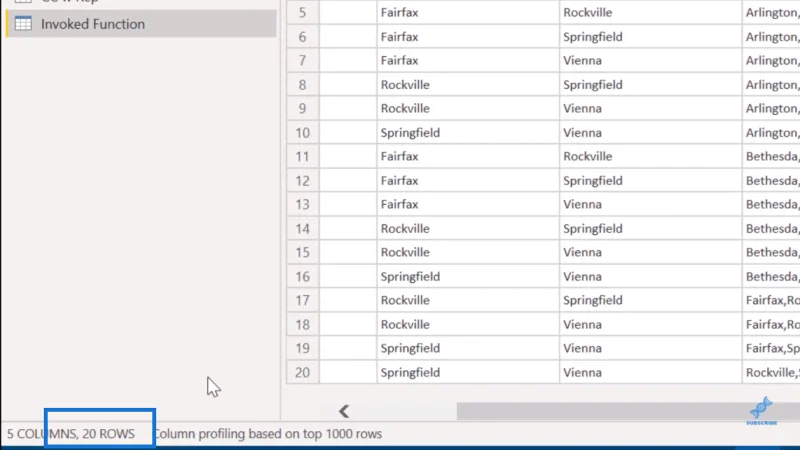Select row header 14

tap(303, 229)
